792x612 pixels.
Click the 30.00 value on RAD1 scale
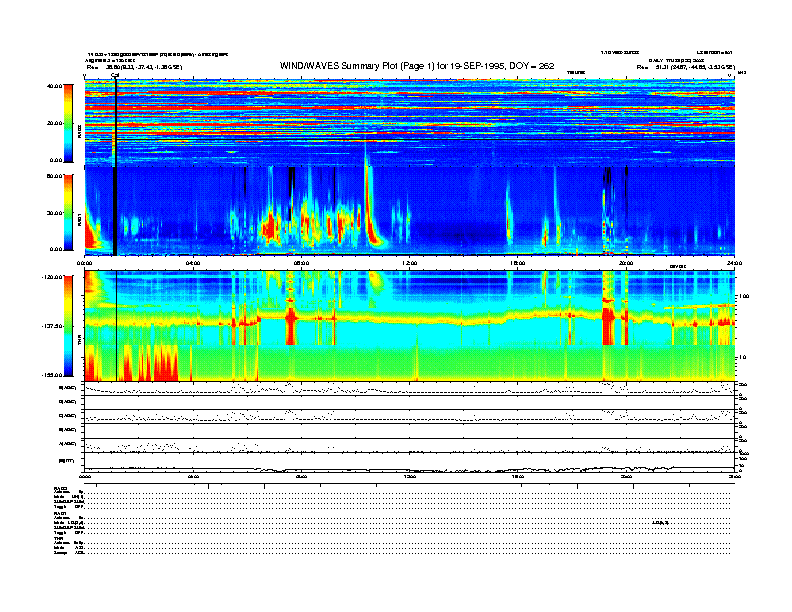[54, 213]
